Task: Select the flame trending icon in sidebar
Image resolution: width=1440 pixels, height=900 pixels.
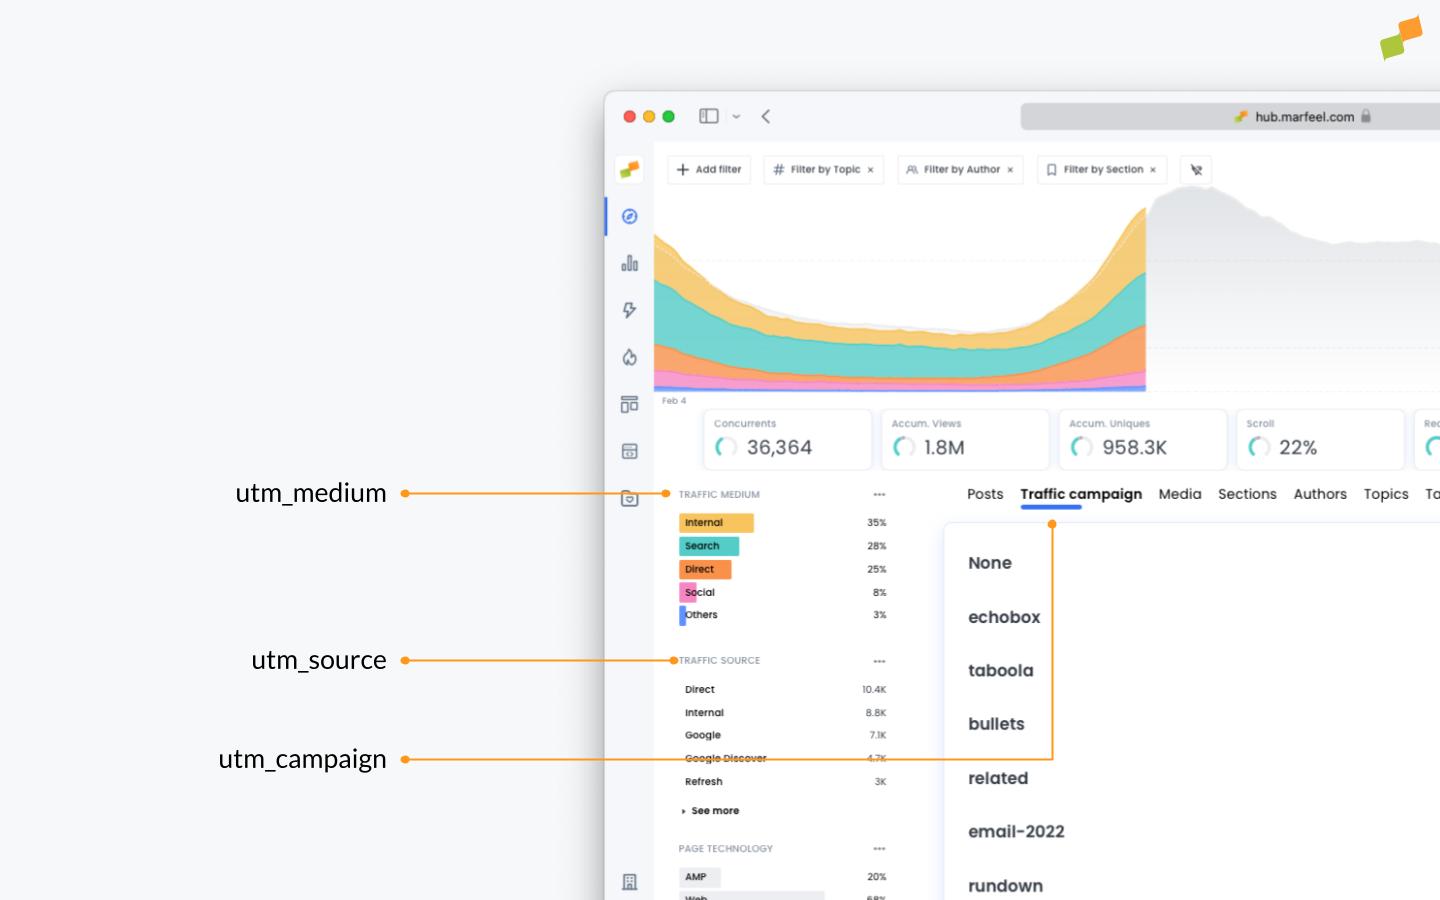Action: 629,355
